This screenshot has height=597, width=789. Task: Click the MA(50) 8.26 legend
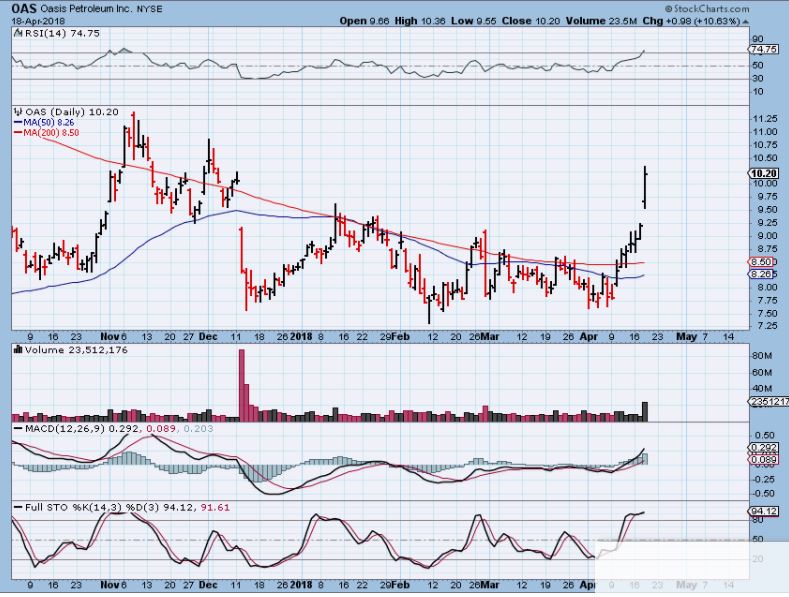[x=48, y=122]
